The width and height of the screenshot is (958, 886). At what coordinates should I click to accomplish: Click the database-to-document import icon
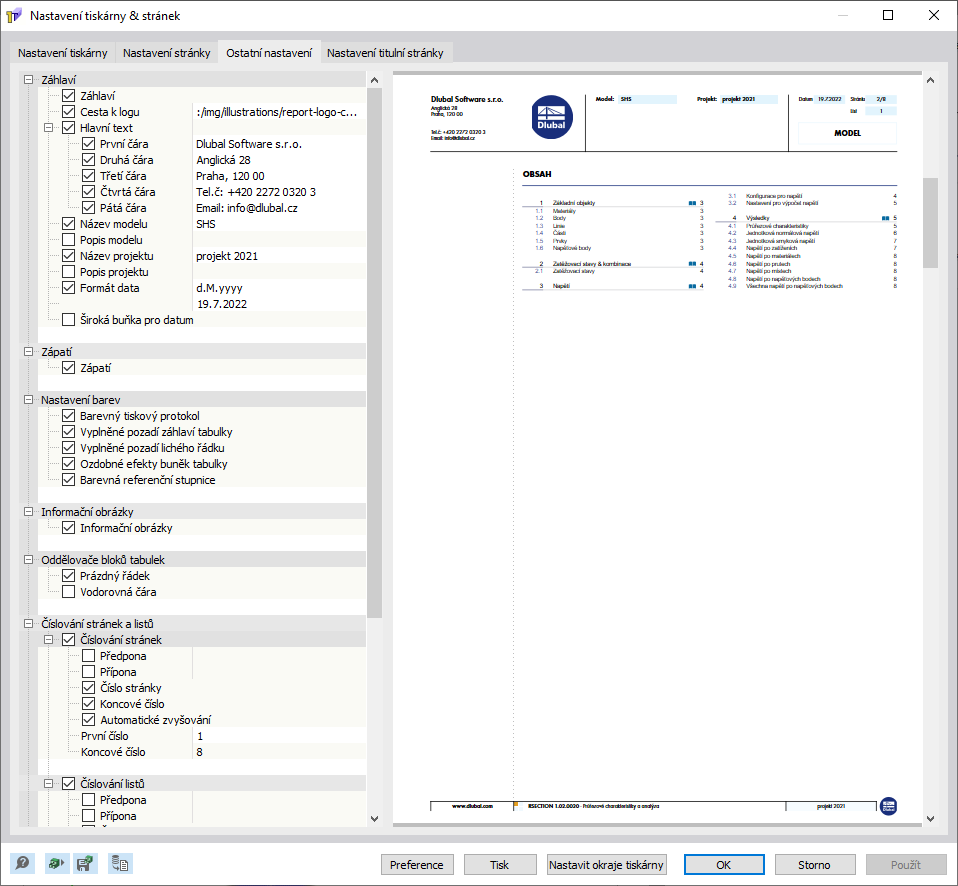point(120,863)
